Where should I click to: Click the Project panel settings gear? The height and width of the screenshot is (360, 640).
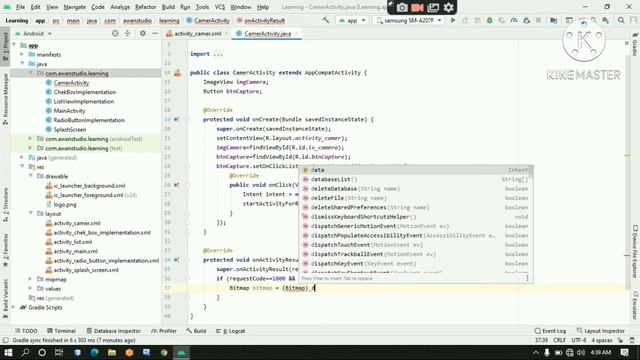pos(142,33)
